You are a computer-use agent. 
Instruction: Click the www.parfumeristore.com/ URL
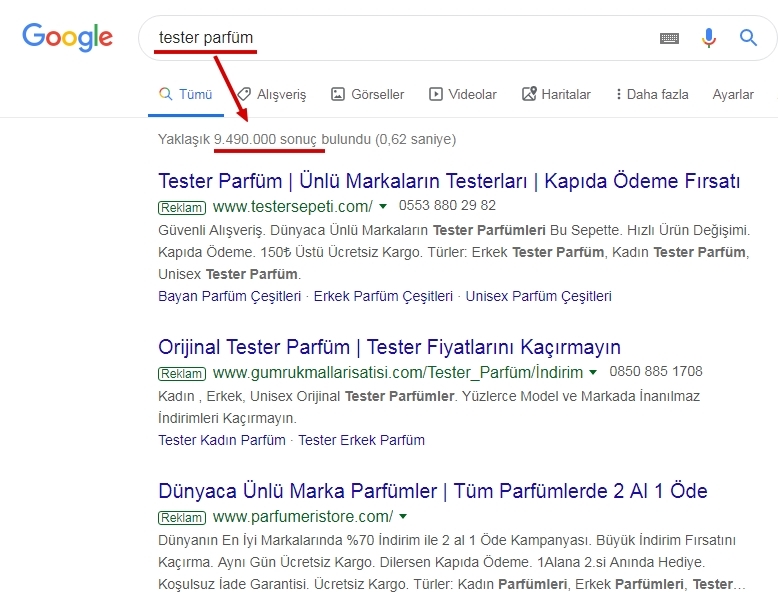(x=303, y=517)
